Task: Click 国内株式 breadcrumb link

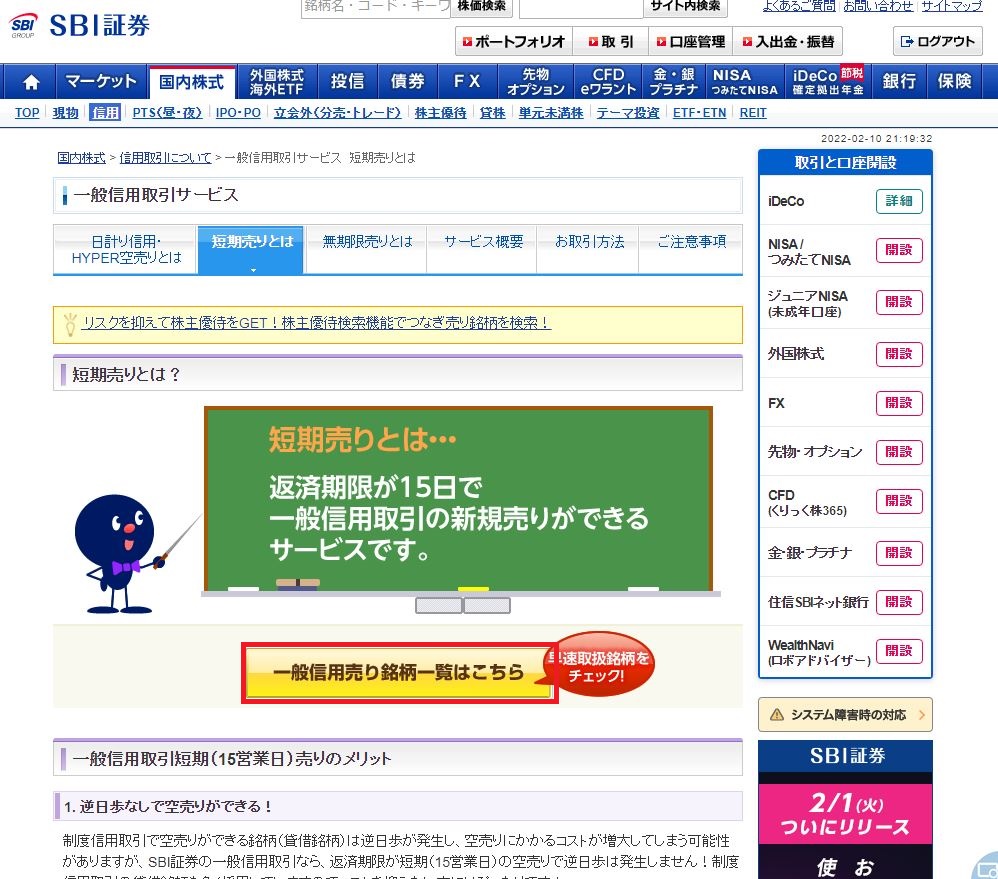Action: point(81,158)
